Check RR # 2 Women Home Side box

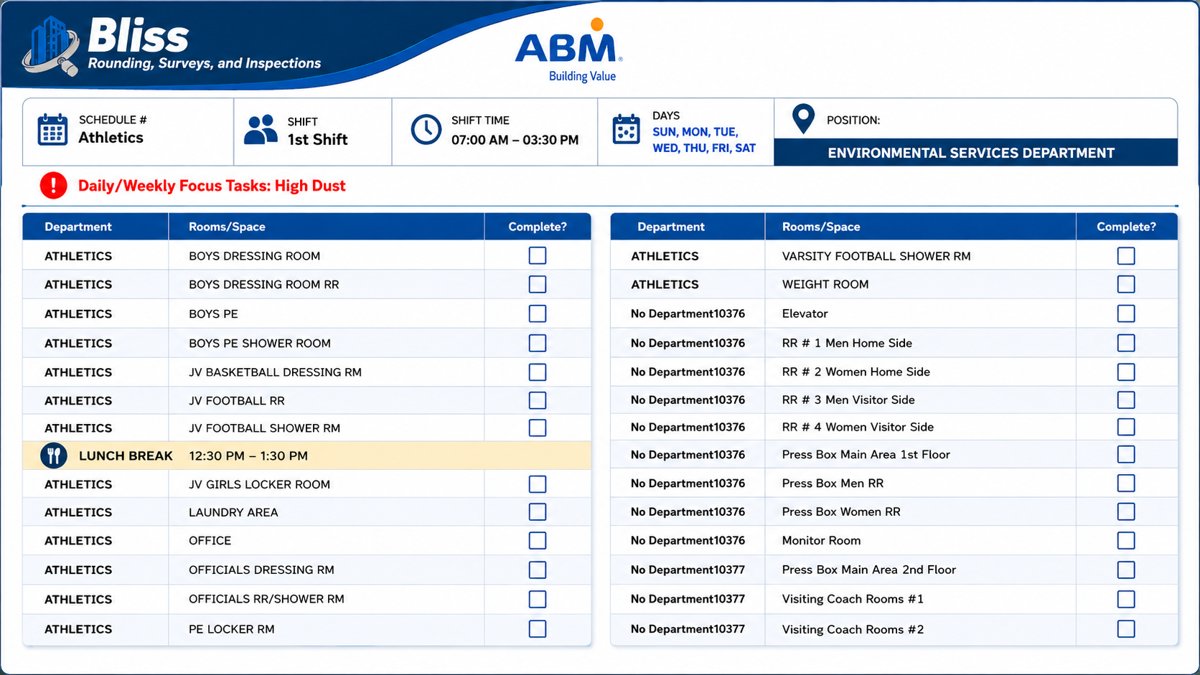1126,372
